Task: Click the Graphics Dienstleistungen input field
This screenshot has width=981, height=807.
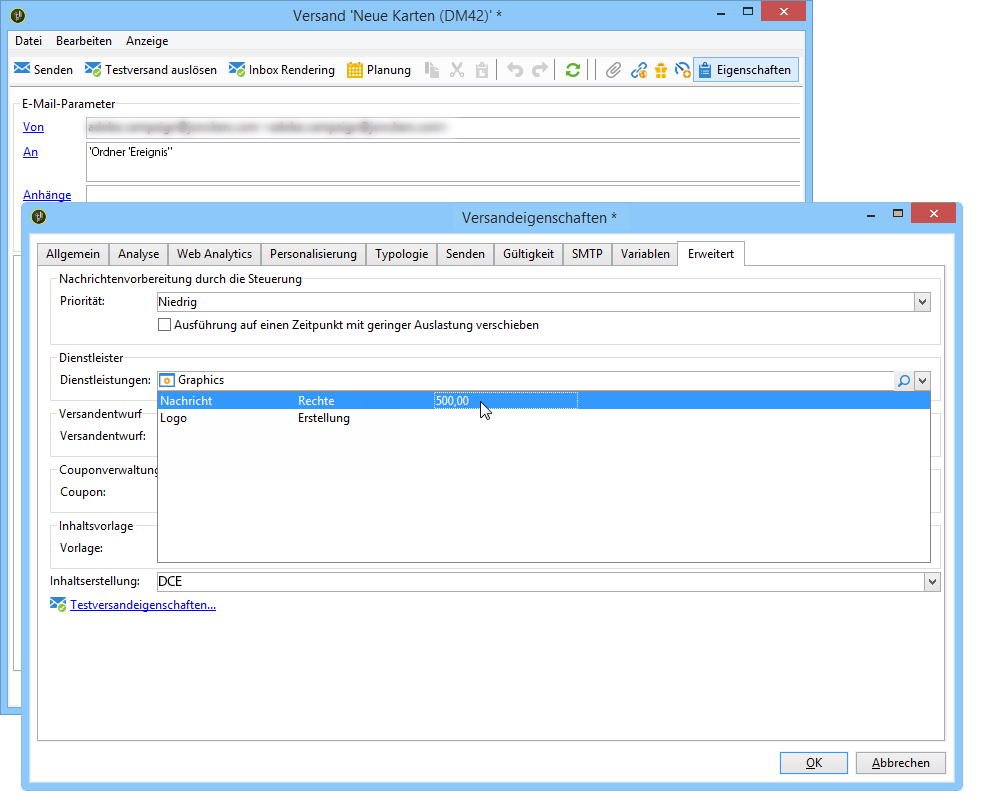Action: (x=526, y=380)
